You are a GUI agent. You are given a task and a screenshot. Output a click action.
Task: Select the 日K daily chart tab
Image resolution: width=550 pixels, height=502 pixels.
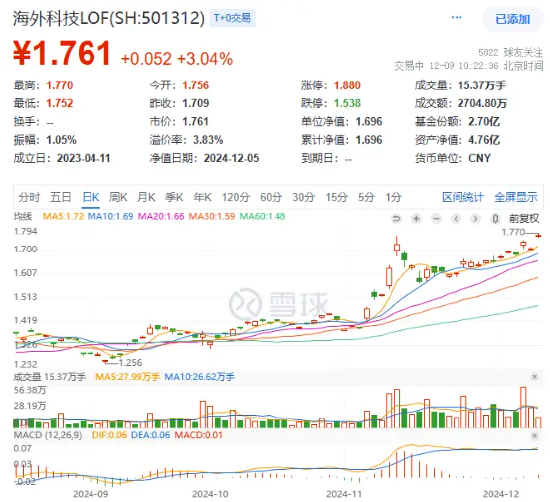point(91,197)
